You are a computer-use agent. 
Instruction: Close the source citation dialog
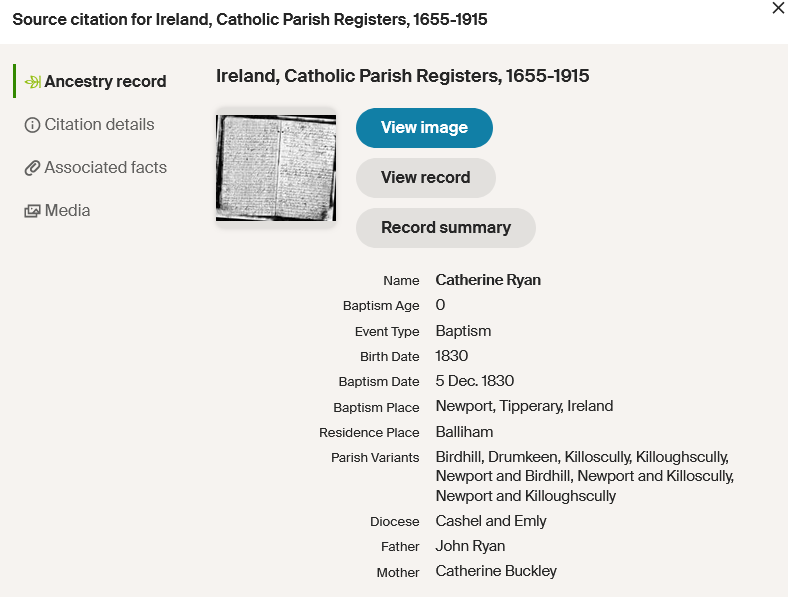coord(778,8)
